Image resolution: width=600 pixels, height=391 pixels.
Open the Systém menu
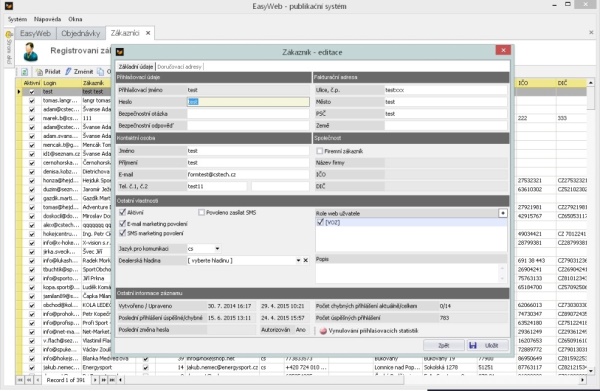17,19
